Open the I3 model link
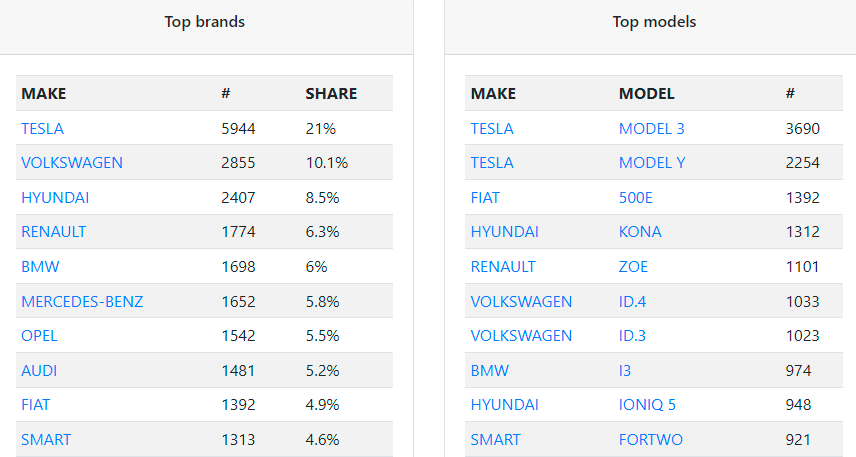 (x=625, y=370)
